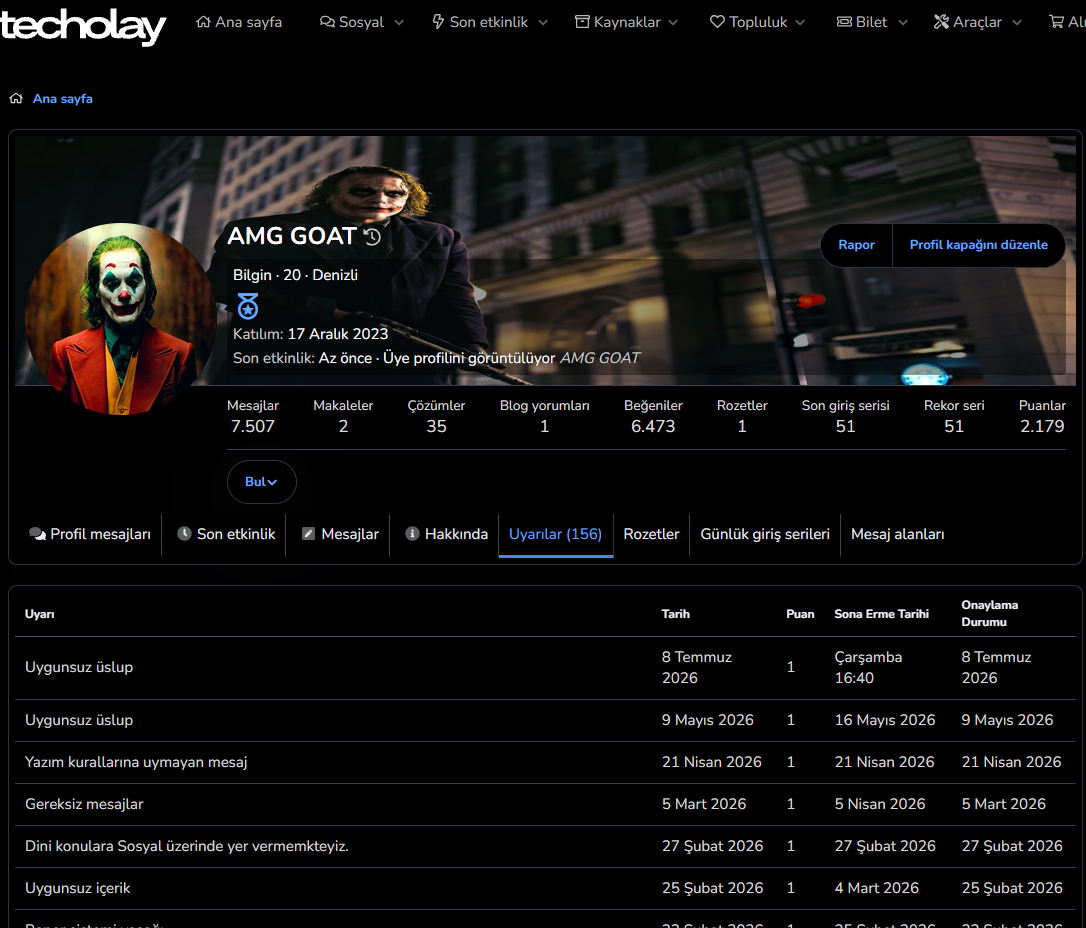This screenshot has height=928, width=1086.
Task: Open the Günlük giriş serileri tab
Action: (x=765, y=534)
